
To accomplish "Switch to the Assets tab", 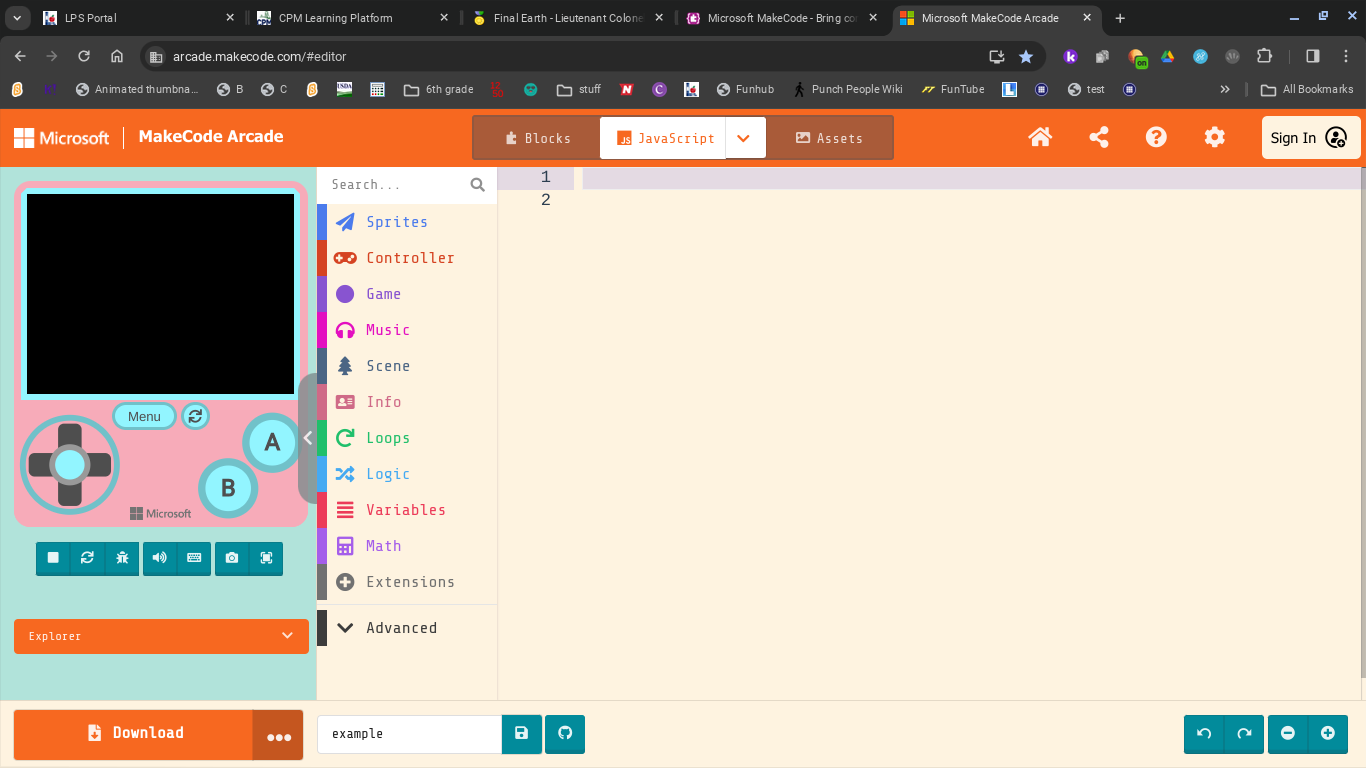I will tap(829, 138).
